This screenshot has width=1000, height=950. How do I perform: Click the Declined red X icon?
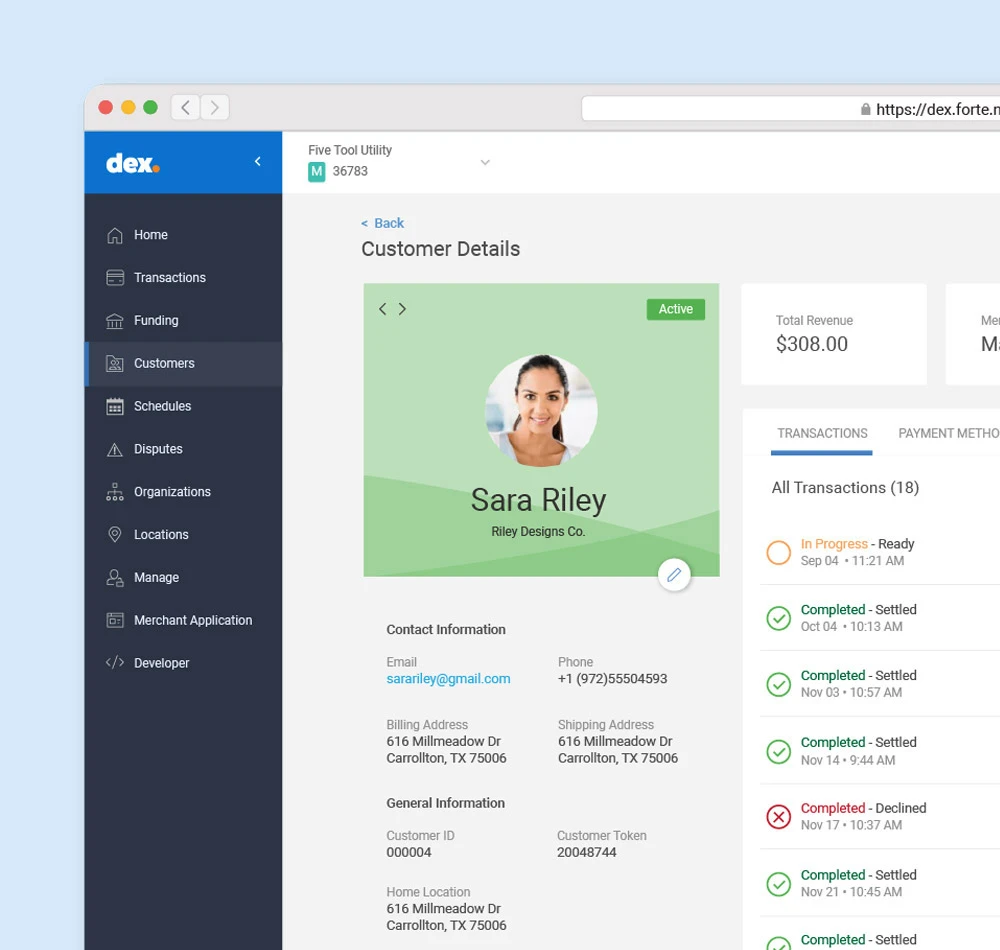pos(779,817)
